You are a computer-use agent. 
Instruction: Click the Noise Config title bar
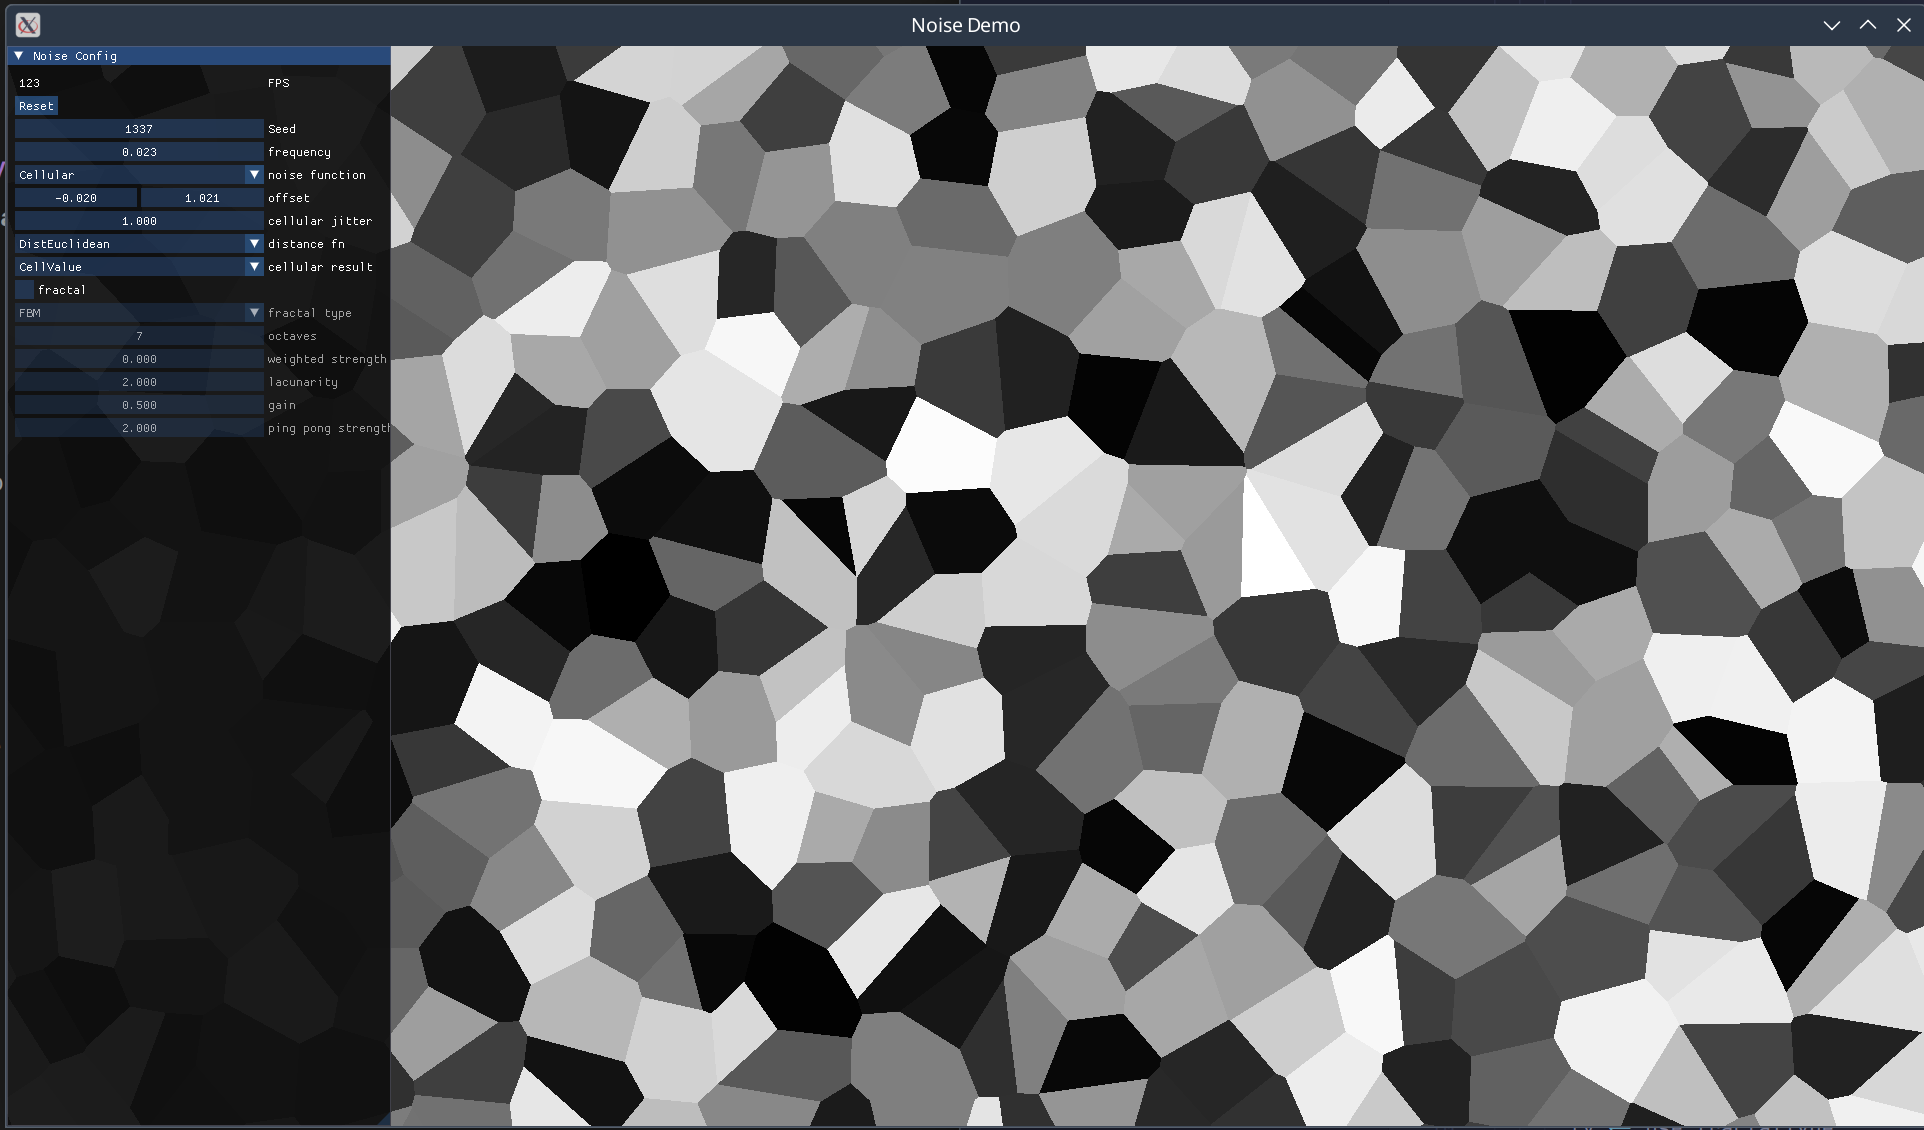coord(200,56)
